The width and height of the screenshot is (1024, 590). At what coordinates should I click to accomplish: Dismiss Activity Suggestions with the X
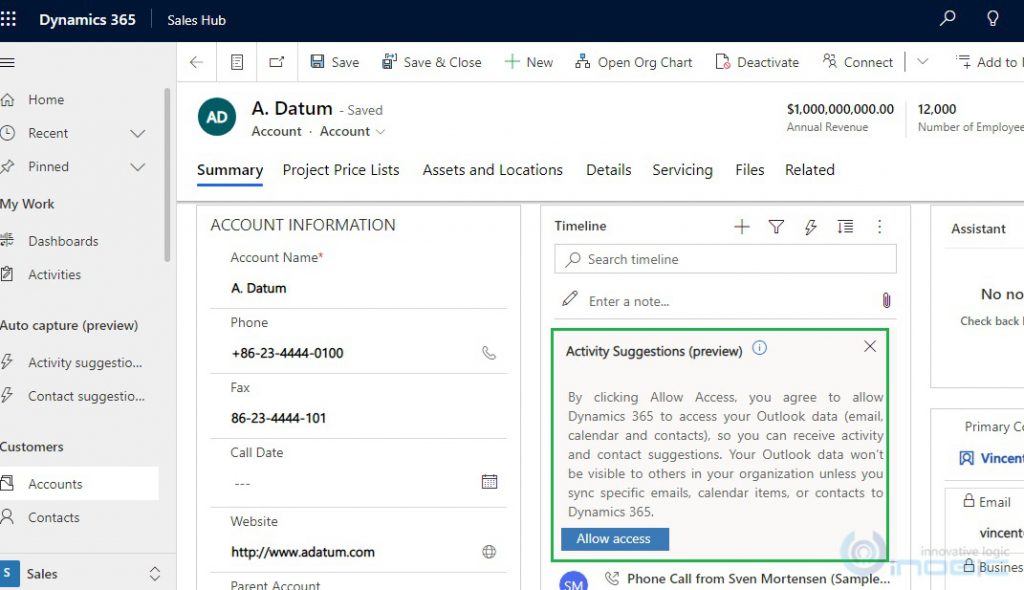tap(869, 347)
